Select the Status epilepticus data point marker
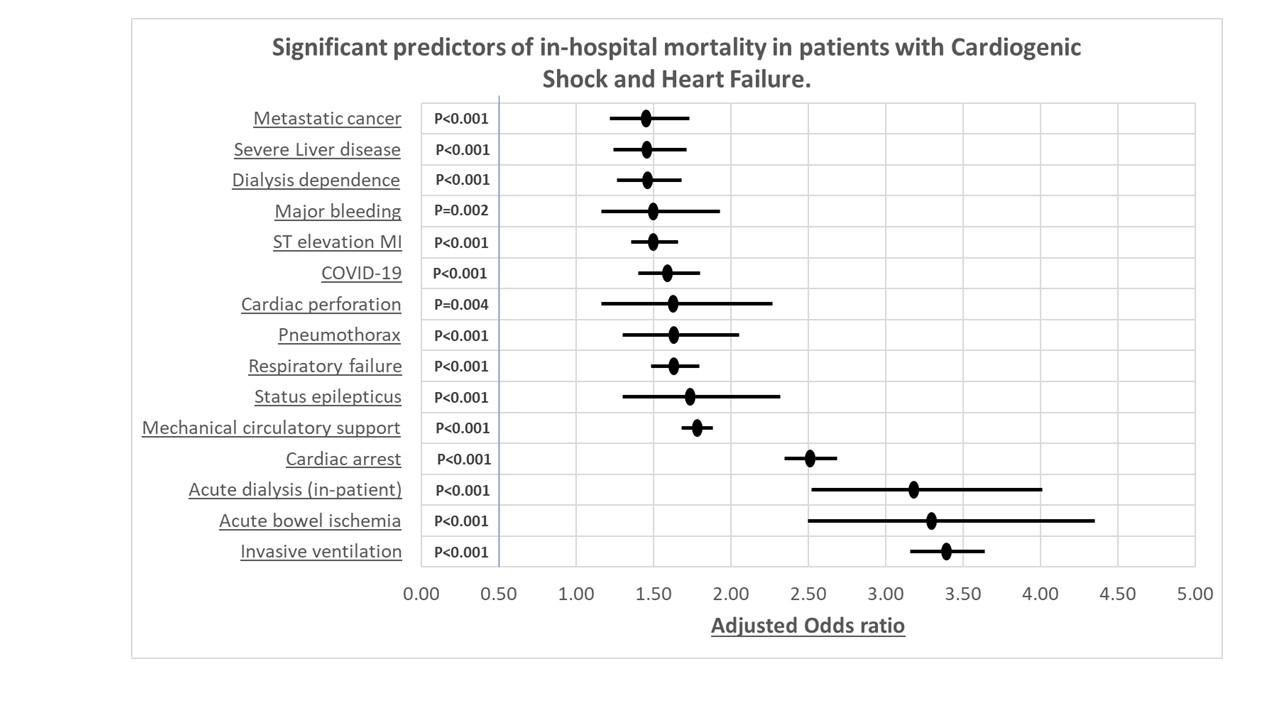1280x720 pixels. click(x=690, y=397)
